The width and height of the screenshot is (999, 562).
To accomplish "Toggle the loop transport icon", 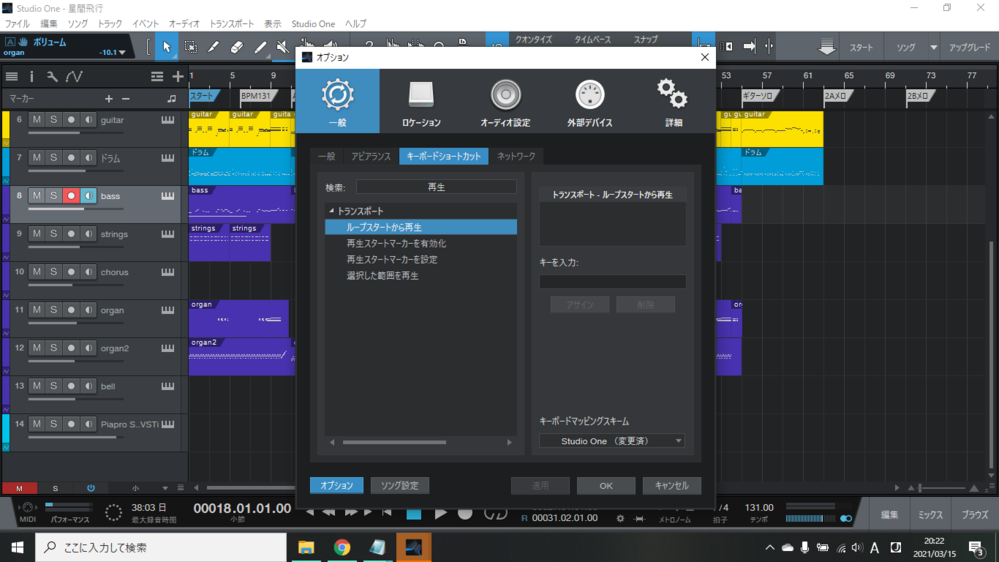I will [495, 514].
